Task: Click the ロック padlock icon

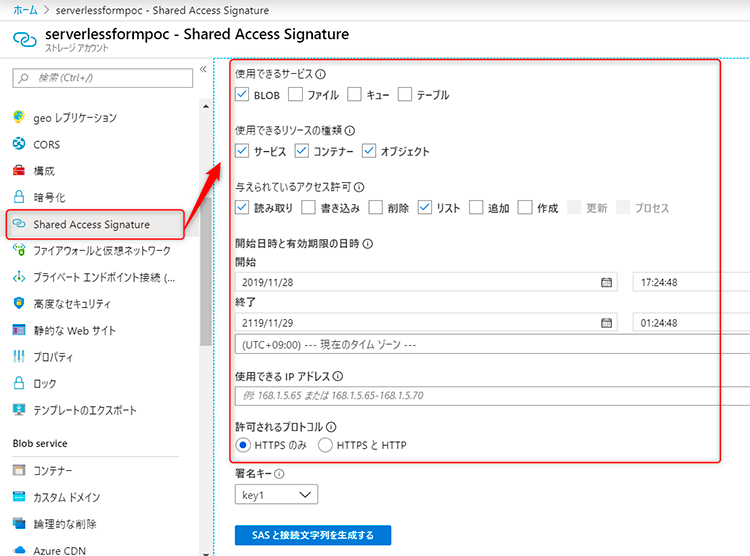Action: 19,383
